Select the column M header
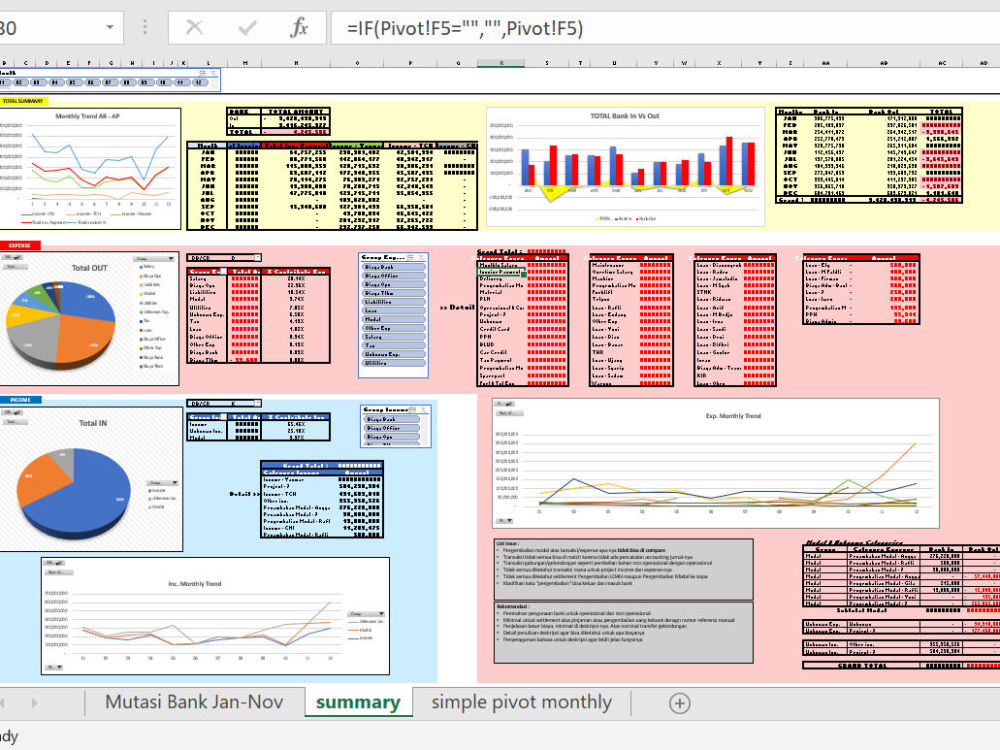 [x=245, y=63]
